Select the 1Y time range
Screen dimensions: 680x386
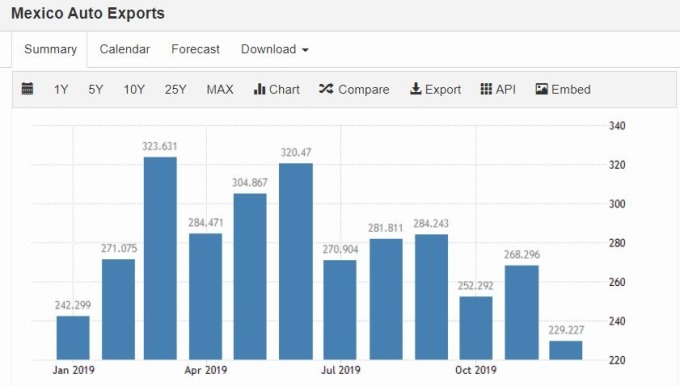pyautogui.click(x=61, y=90)
